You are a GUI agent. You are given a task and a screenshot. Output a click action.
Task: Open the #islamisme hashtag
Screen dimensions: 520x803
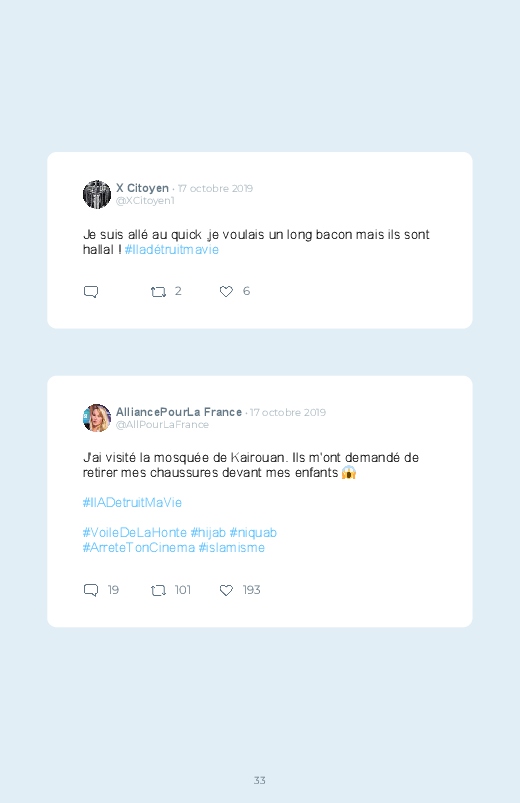(x=232, y=547)
